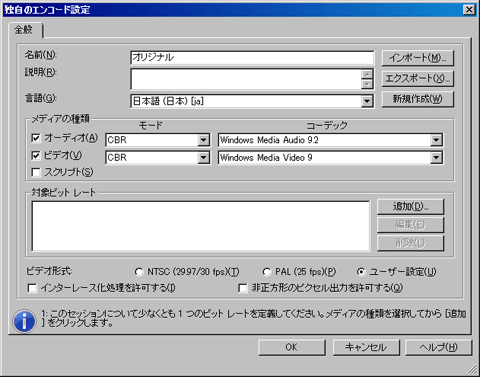This screenshot has width=480, height=377.
Task: Click the 対象ビット レート list box
Action: click(x=201, y=226)
